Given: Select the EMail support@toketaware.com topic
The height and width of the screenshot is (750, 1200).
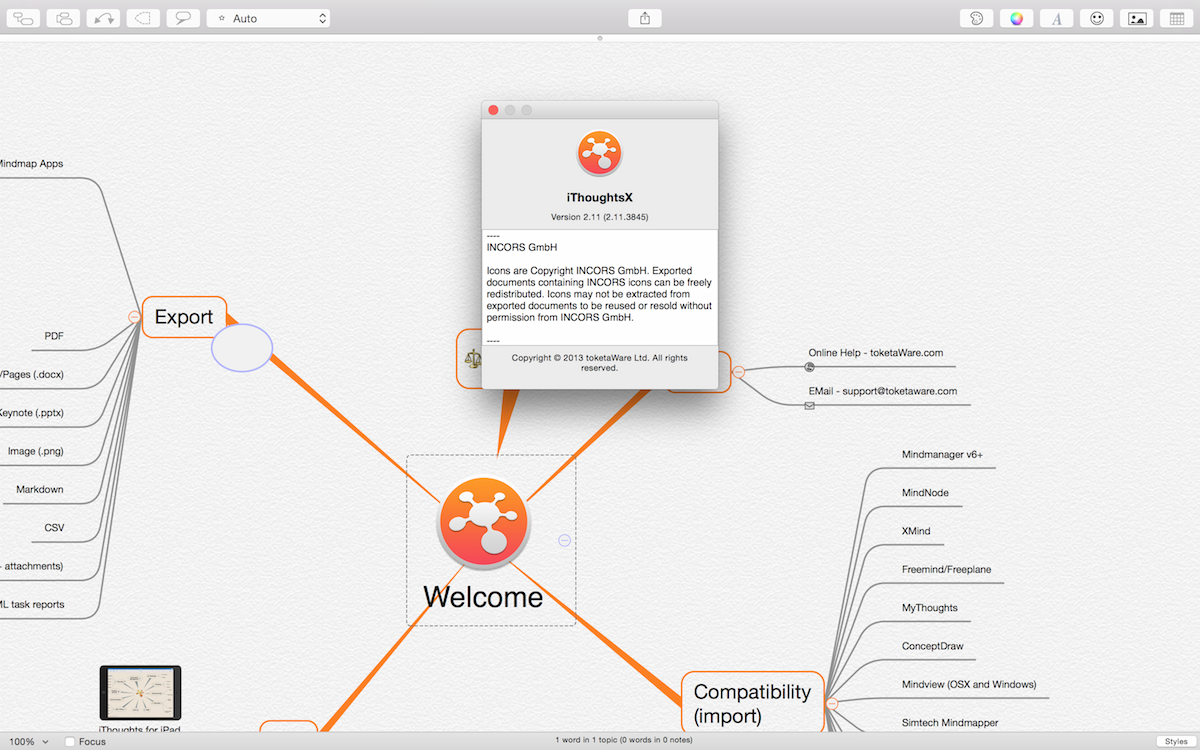Looking at the screenshot, I should click(x=883, y=391).
